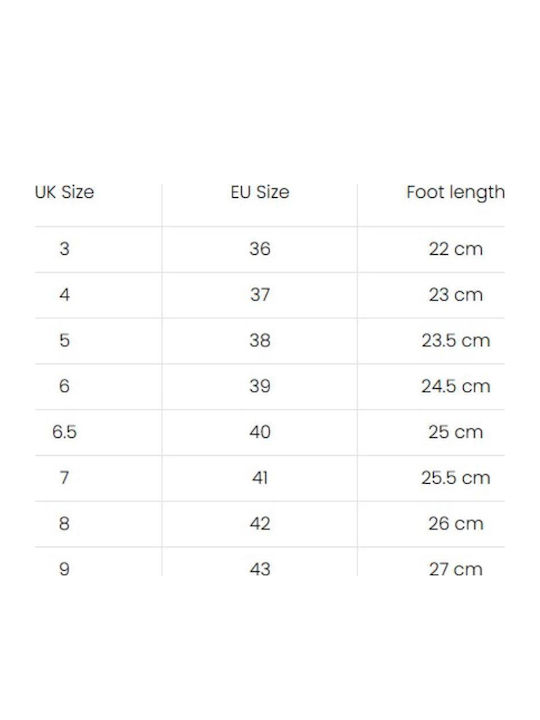Select EU size 38 cell

[x=260, y=340]
